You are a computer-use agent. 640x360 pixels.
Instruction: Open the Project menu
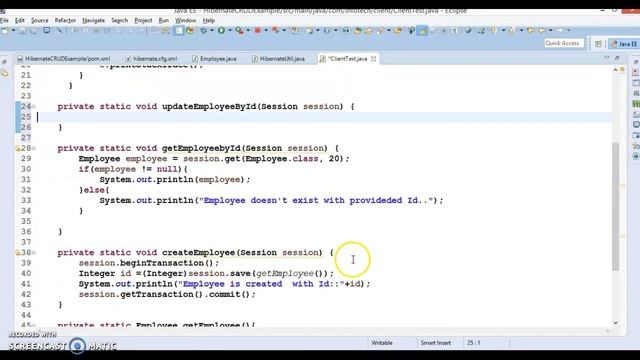tap(143, 20)
